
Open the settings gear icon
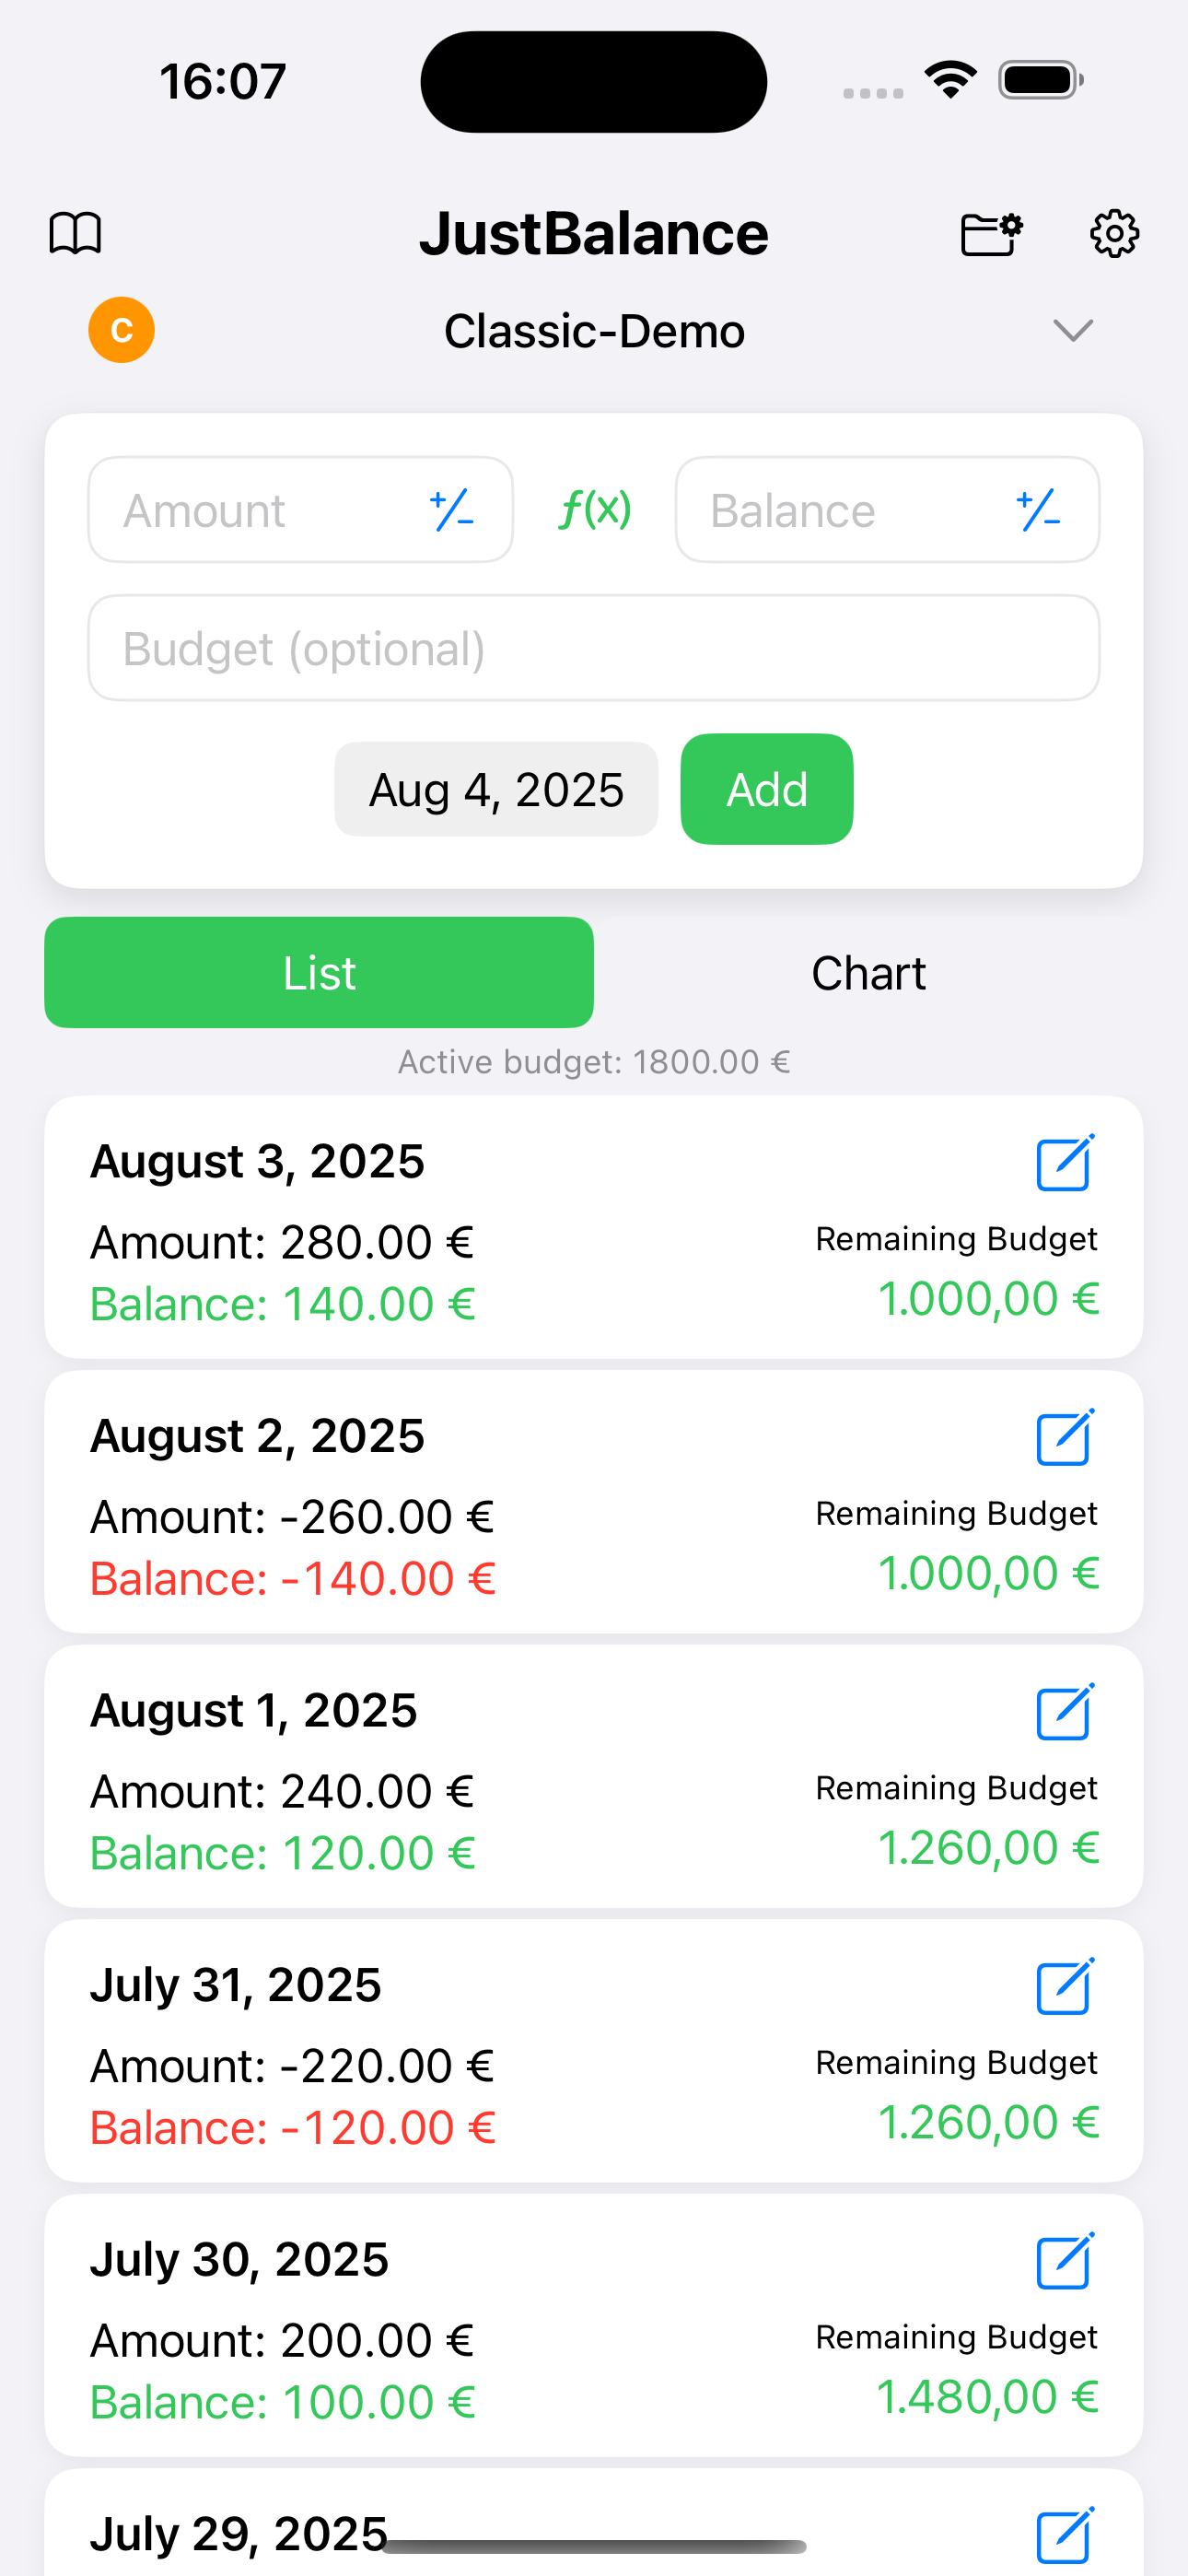click(1114, 234)
